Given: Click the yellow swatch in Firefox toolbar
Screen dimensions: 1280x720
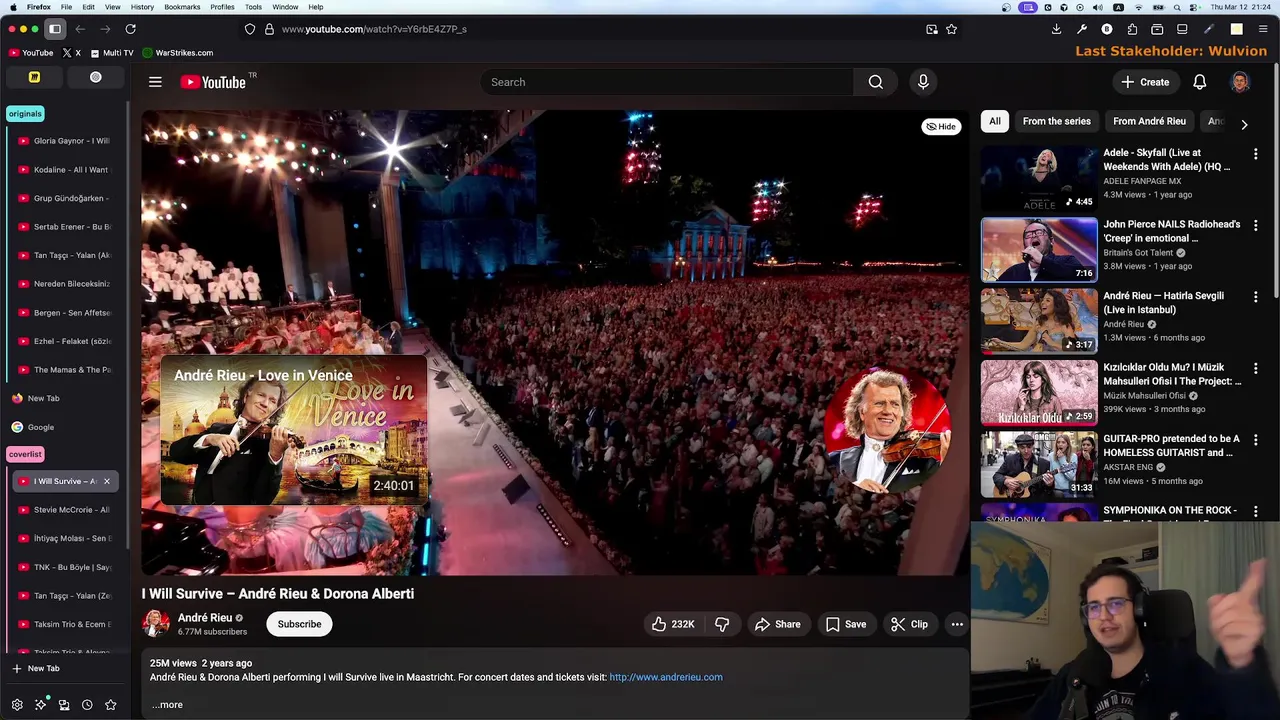Looking at the screenshot, I should pos(1236,29).
